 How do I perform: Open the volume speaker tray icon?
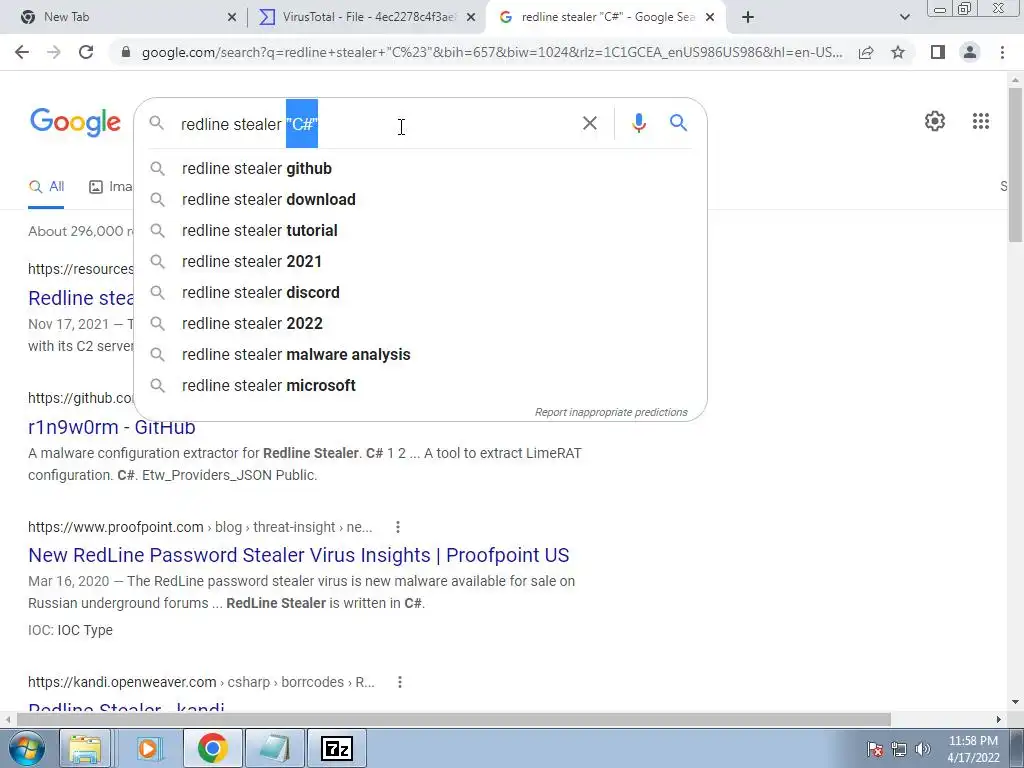[923, 749]
